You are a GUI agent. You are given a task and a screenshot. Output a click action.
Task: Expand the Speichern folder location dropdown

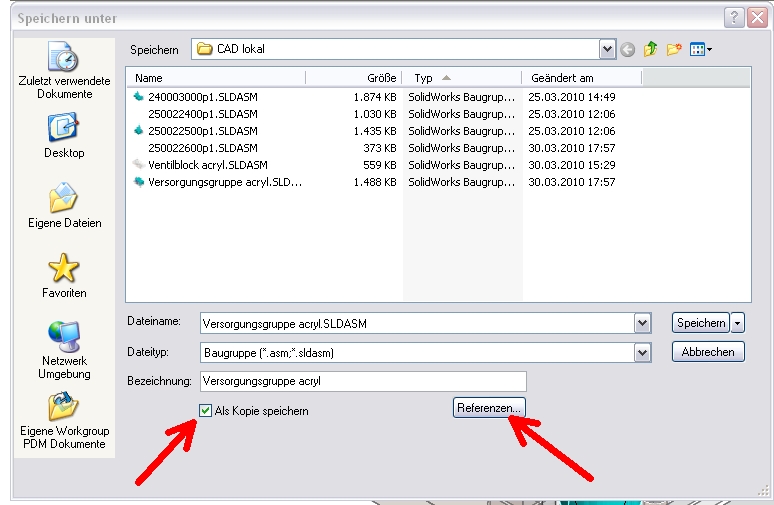pyautogui.click(x=608, y=49)
